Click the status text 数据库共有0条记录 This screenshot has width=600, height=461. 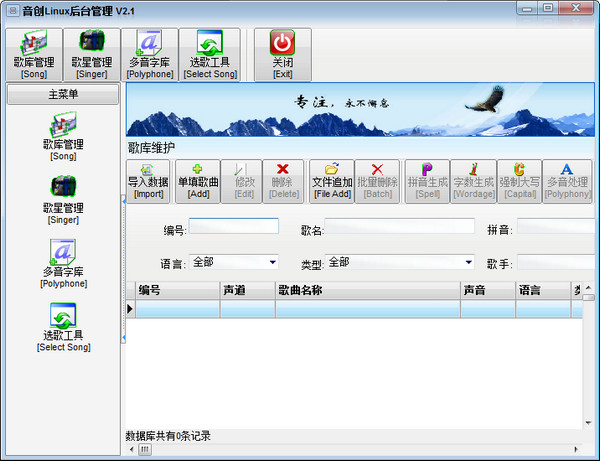point(168,436)
